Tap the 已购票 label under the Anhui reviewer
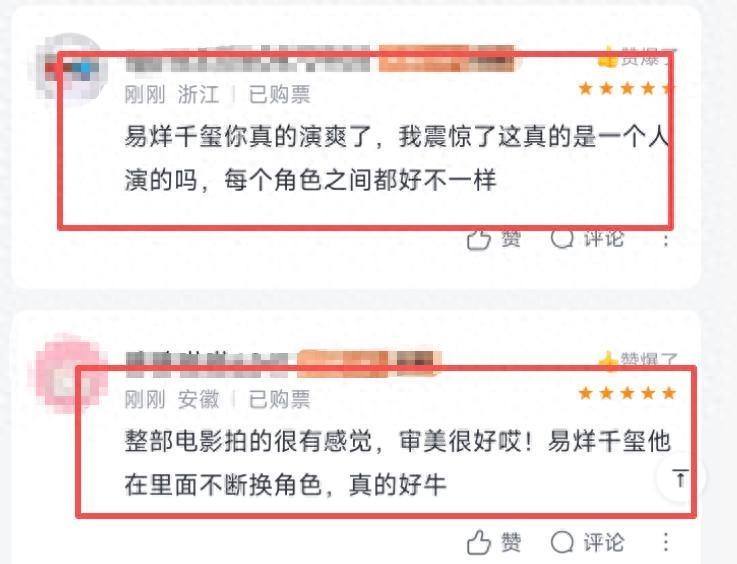Image resolution: width=737 pixels, height=564 pixels. coord(279,400)
